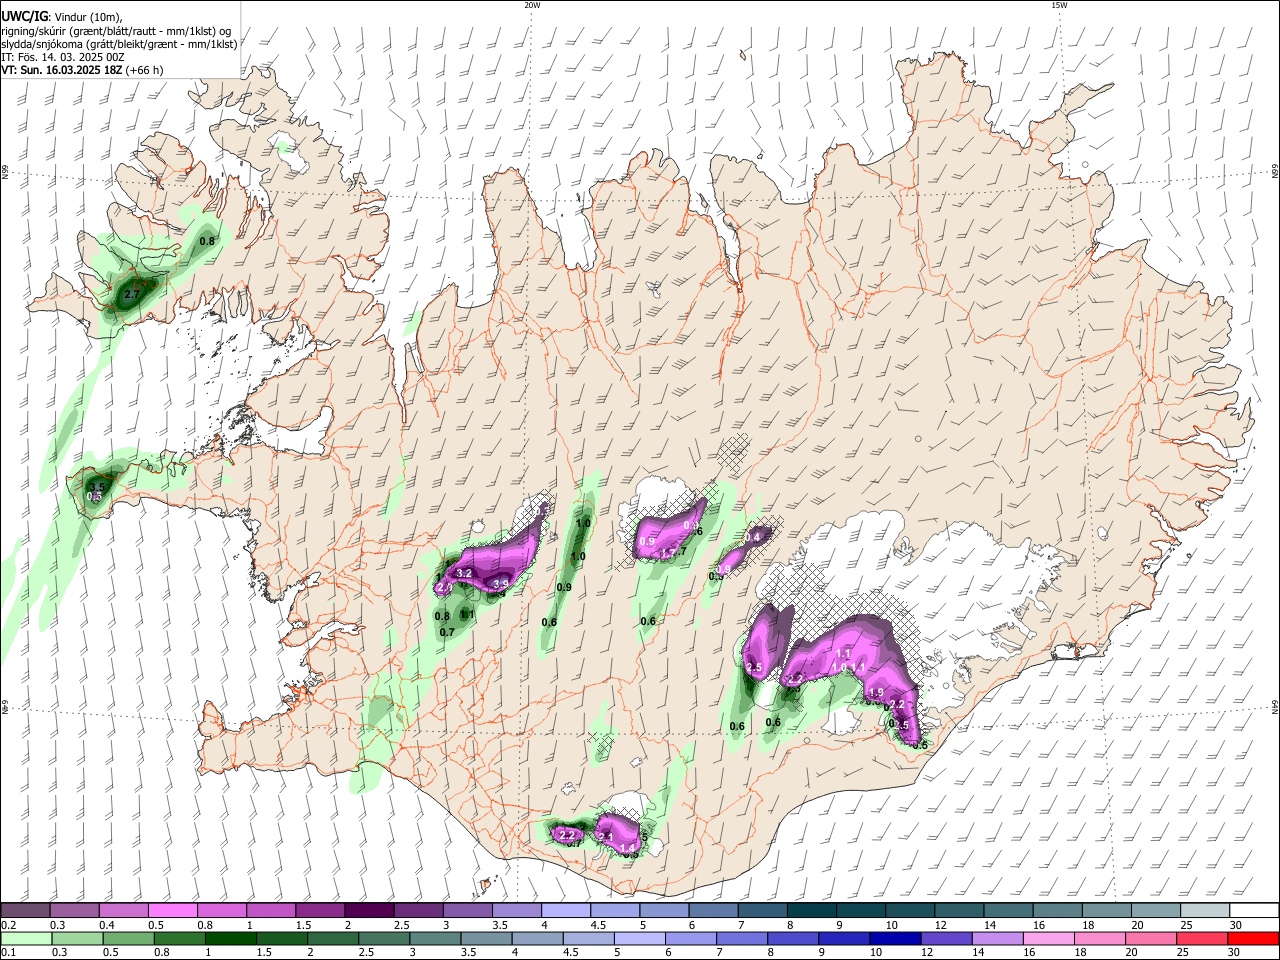Pick the snow-scale swatch between 8 and 9
This screenshot has width=1280, height=960.
[x=812, y=910]
